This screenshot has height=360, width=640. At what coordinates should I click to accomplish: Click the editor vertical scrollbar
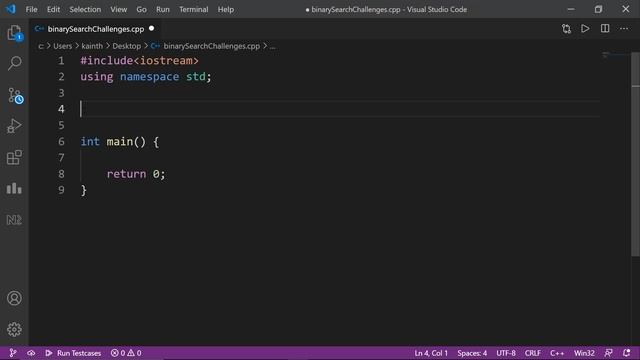click(x=636, y=155)
